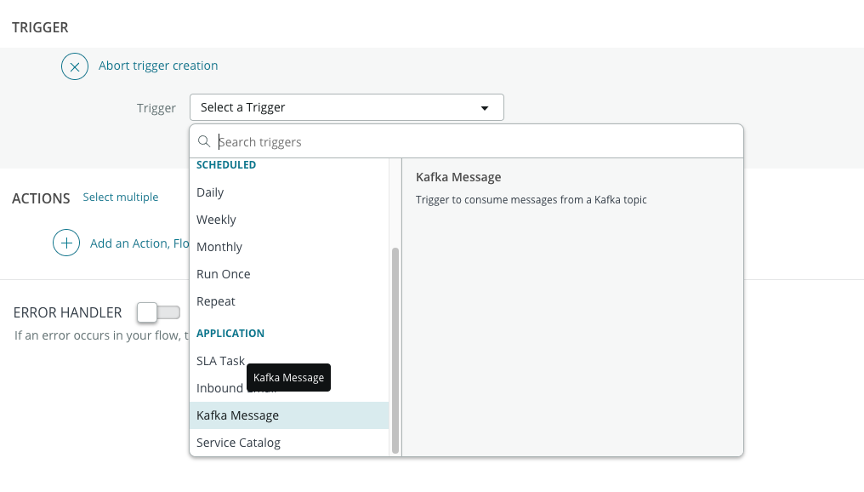Click the Abort trigger creation X icon

(75, 67)
